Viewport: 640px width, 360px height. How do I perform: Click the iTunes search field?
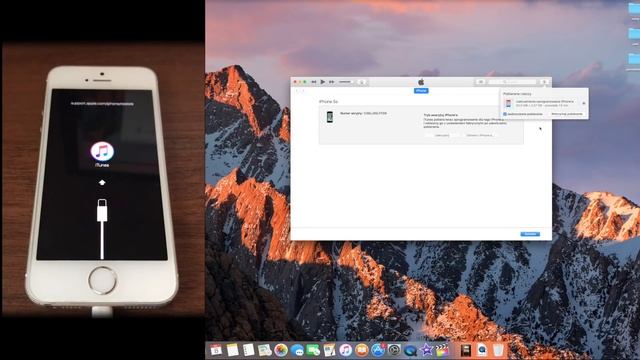pos(512,82)
